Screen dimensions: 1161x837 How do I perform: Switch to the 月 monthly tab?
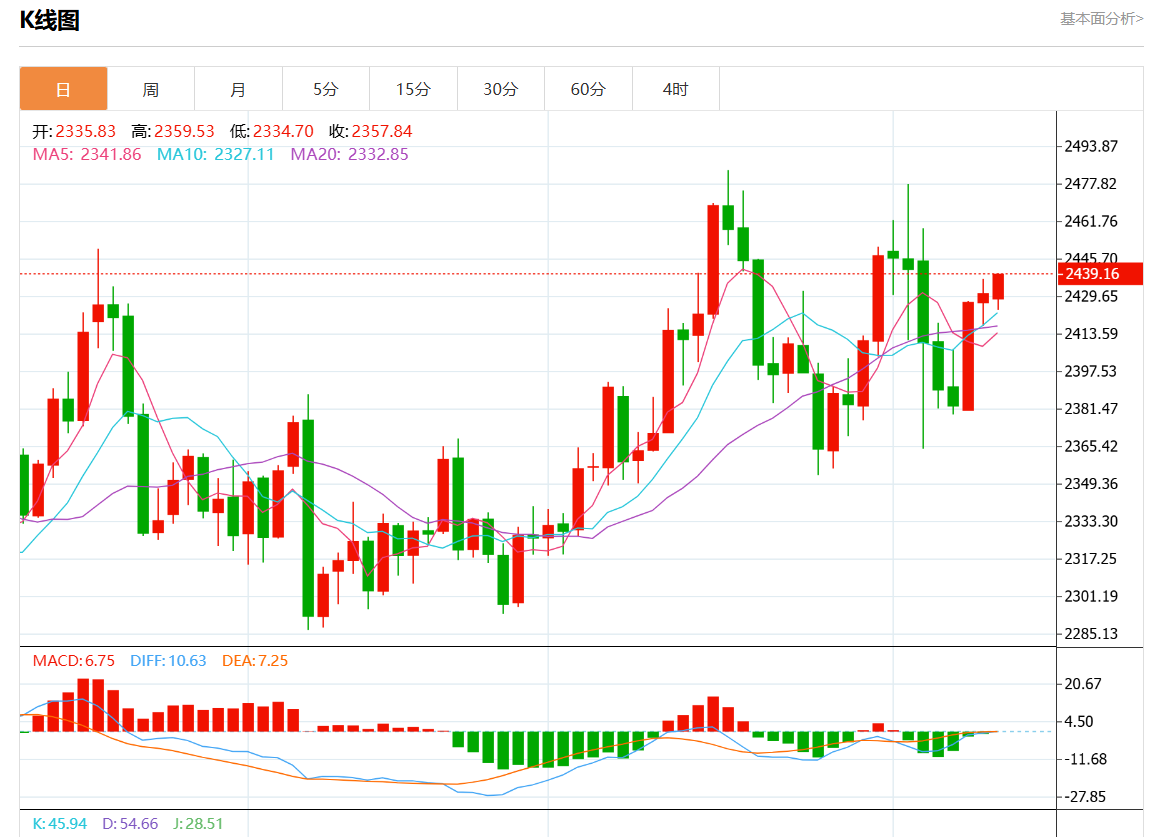(238, 89)
